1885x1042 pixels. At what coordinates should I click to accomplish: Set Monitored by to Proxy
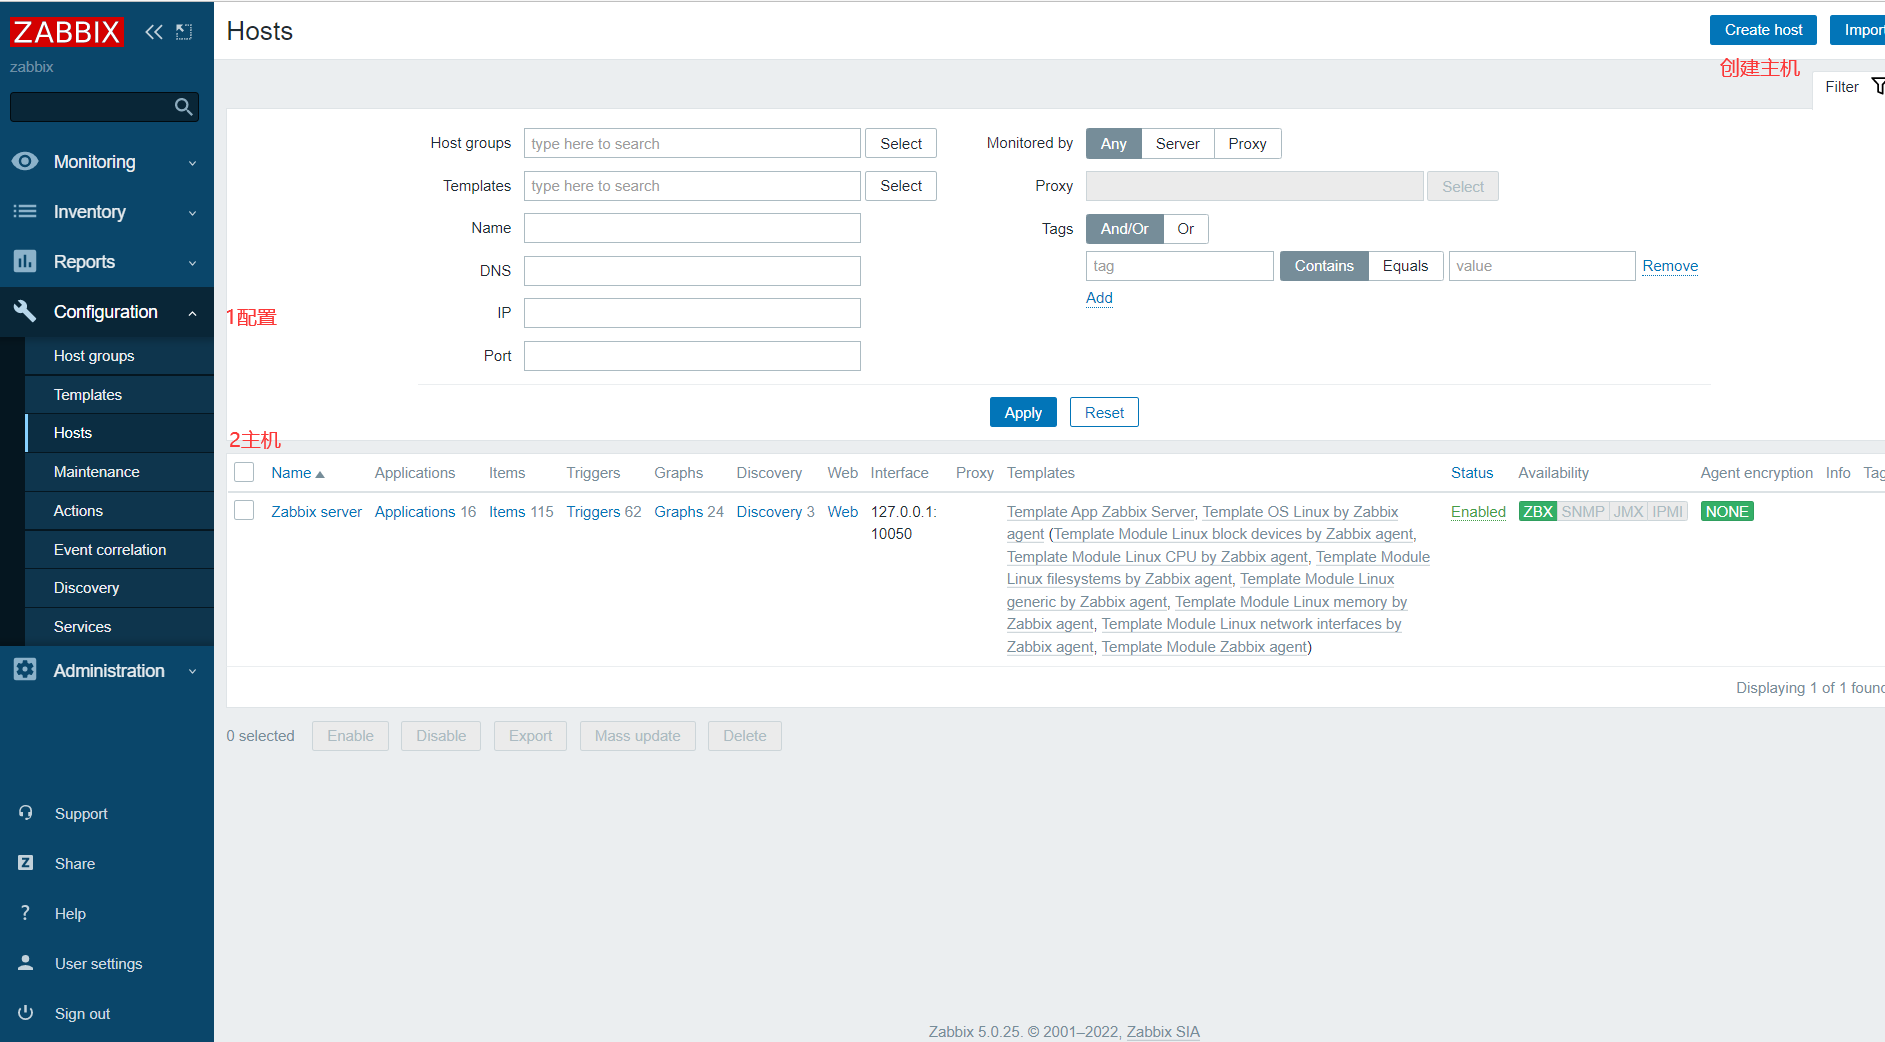(x=1248, y=144)
